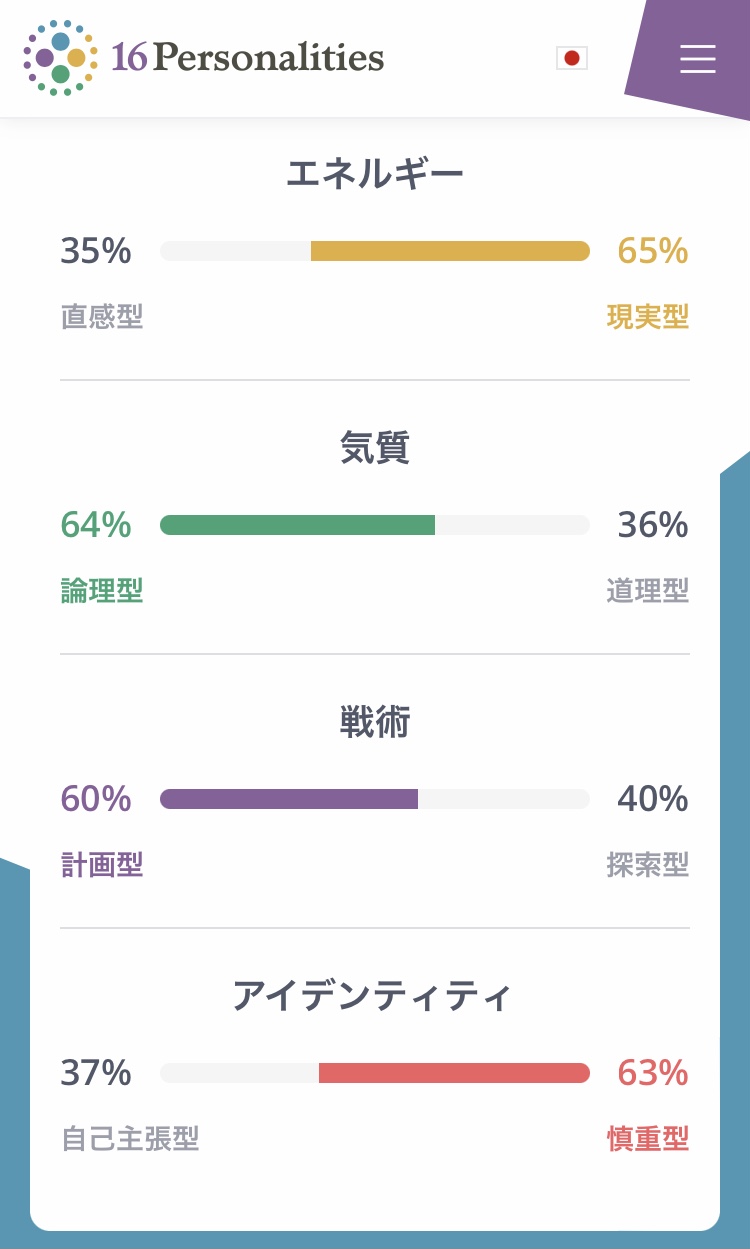Open the hamburger menu icon
The height and width of the screenshot is (1249, 750).
click(x=697, y=59)
